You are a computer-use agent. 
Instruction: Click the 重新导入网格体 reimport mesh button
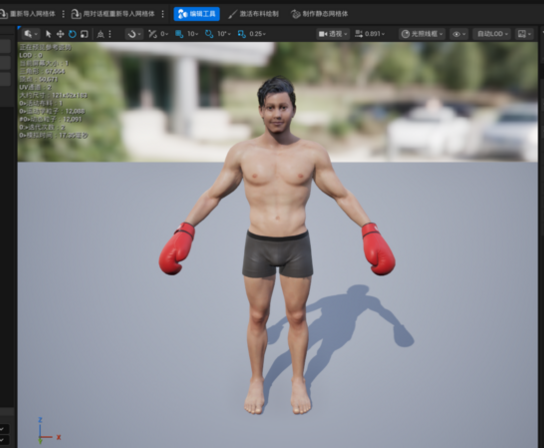28,14
